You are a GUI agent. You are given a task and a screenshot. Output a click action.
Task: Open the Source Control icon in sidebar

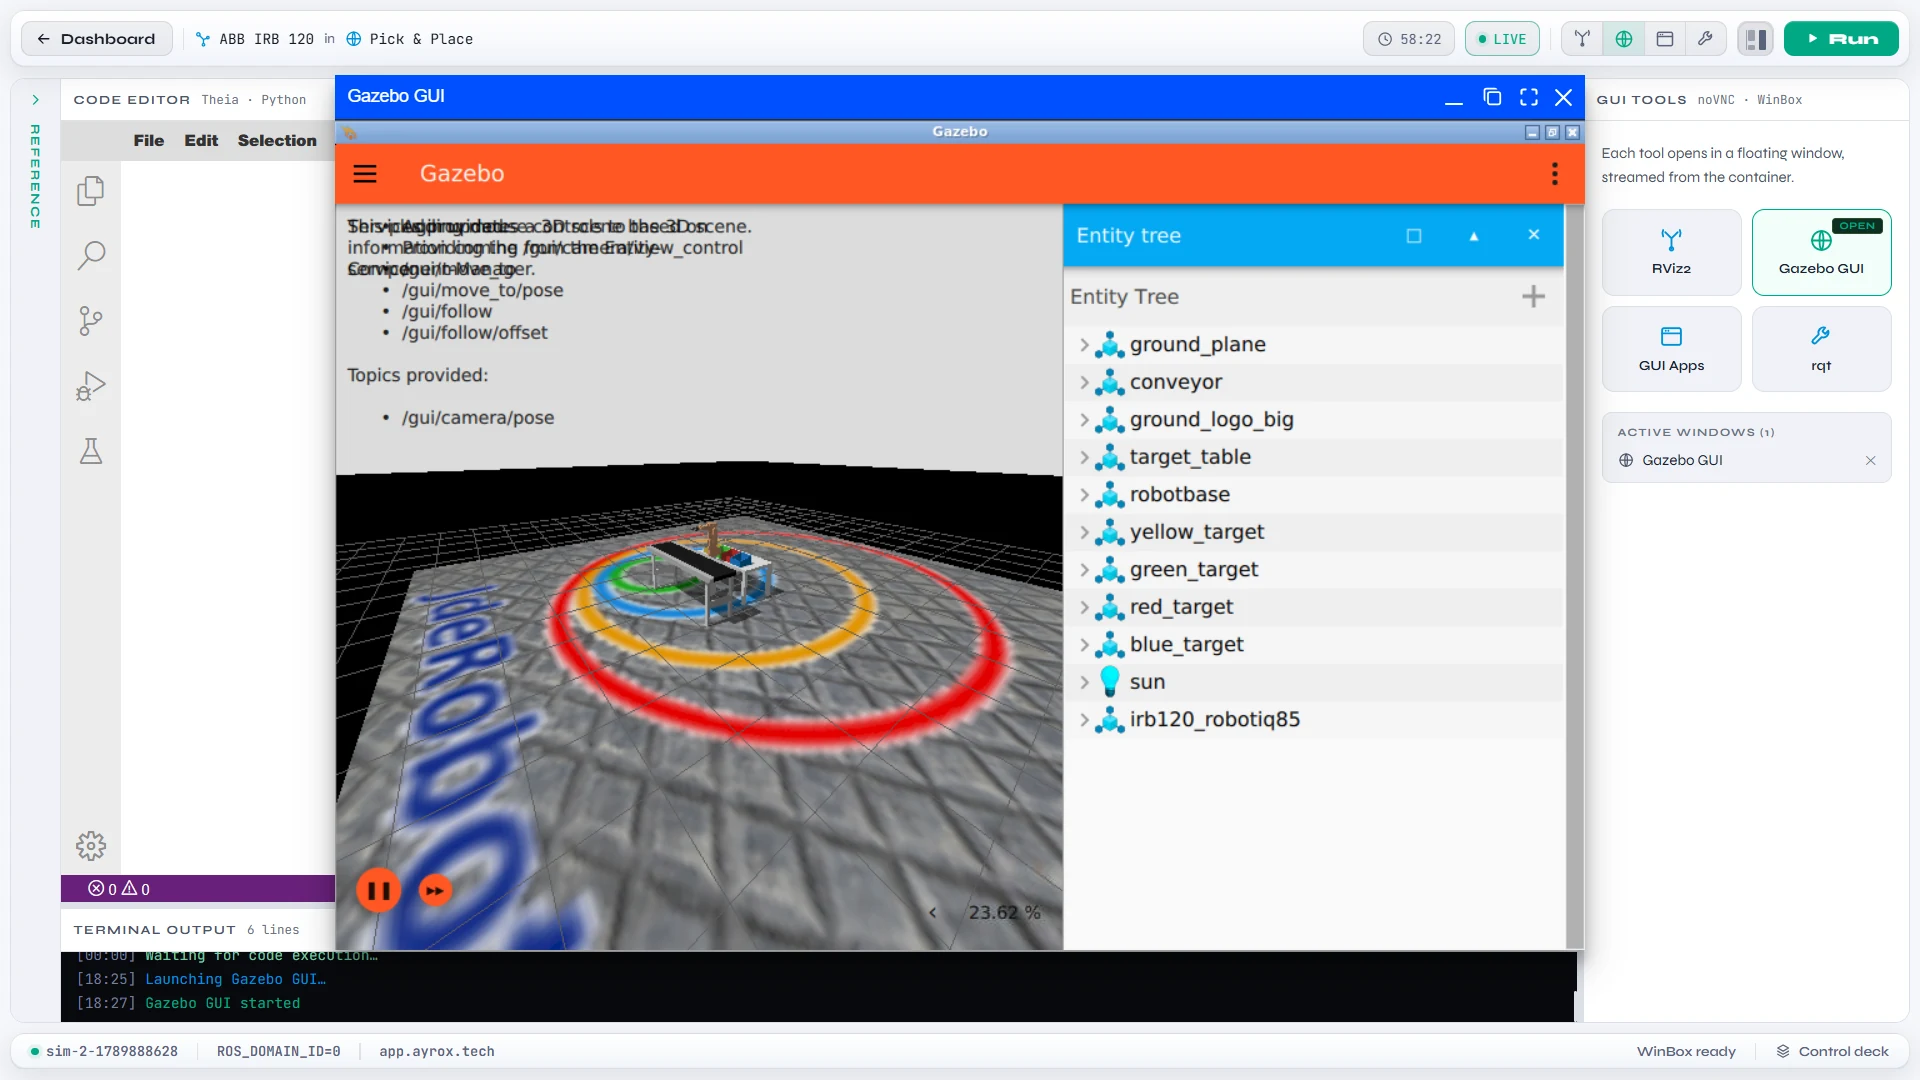[x=91, y=321]
